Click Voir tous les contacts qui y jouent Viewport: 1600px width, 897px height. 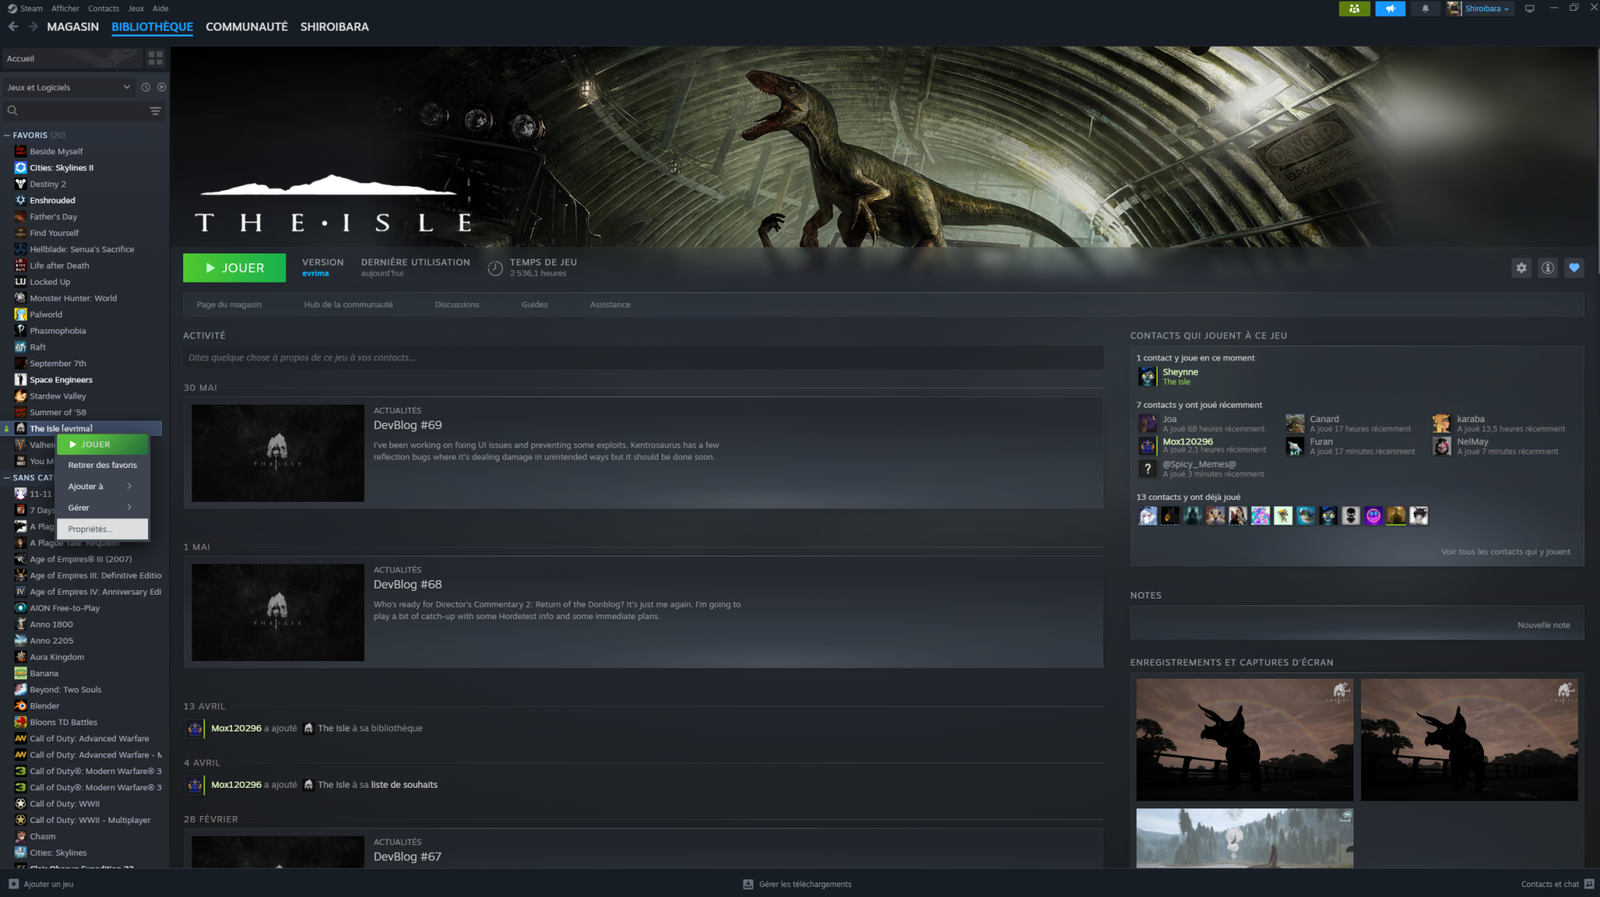click(1505, 551)
